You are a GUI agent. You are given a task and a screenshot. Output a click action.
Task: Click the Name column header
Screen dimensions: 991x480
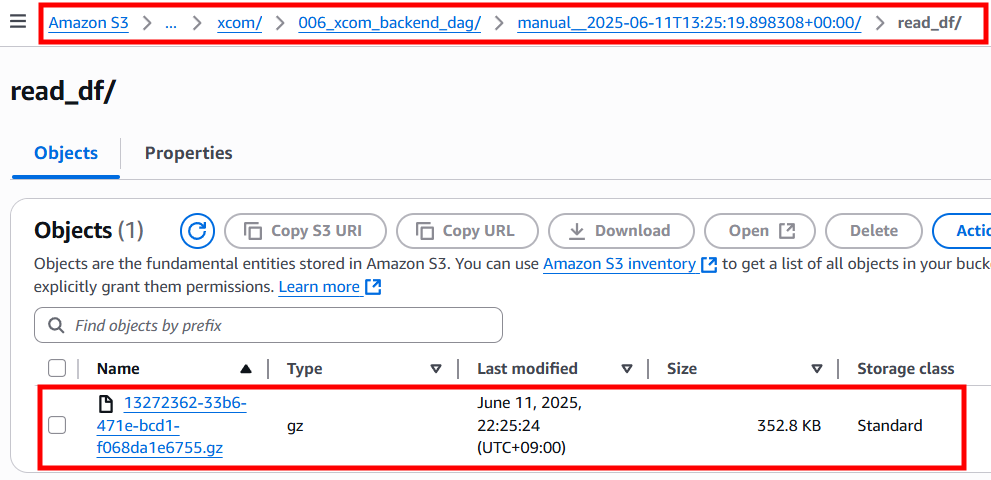[x=119, y=369]
